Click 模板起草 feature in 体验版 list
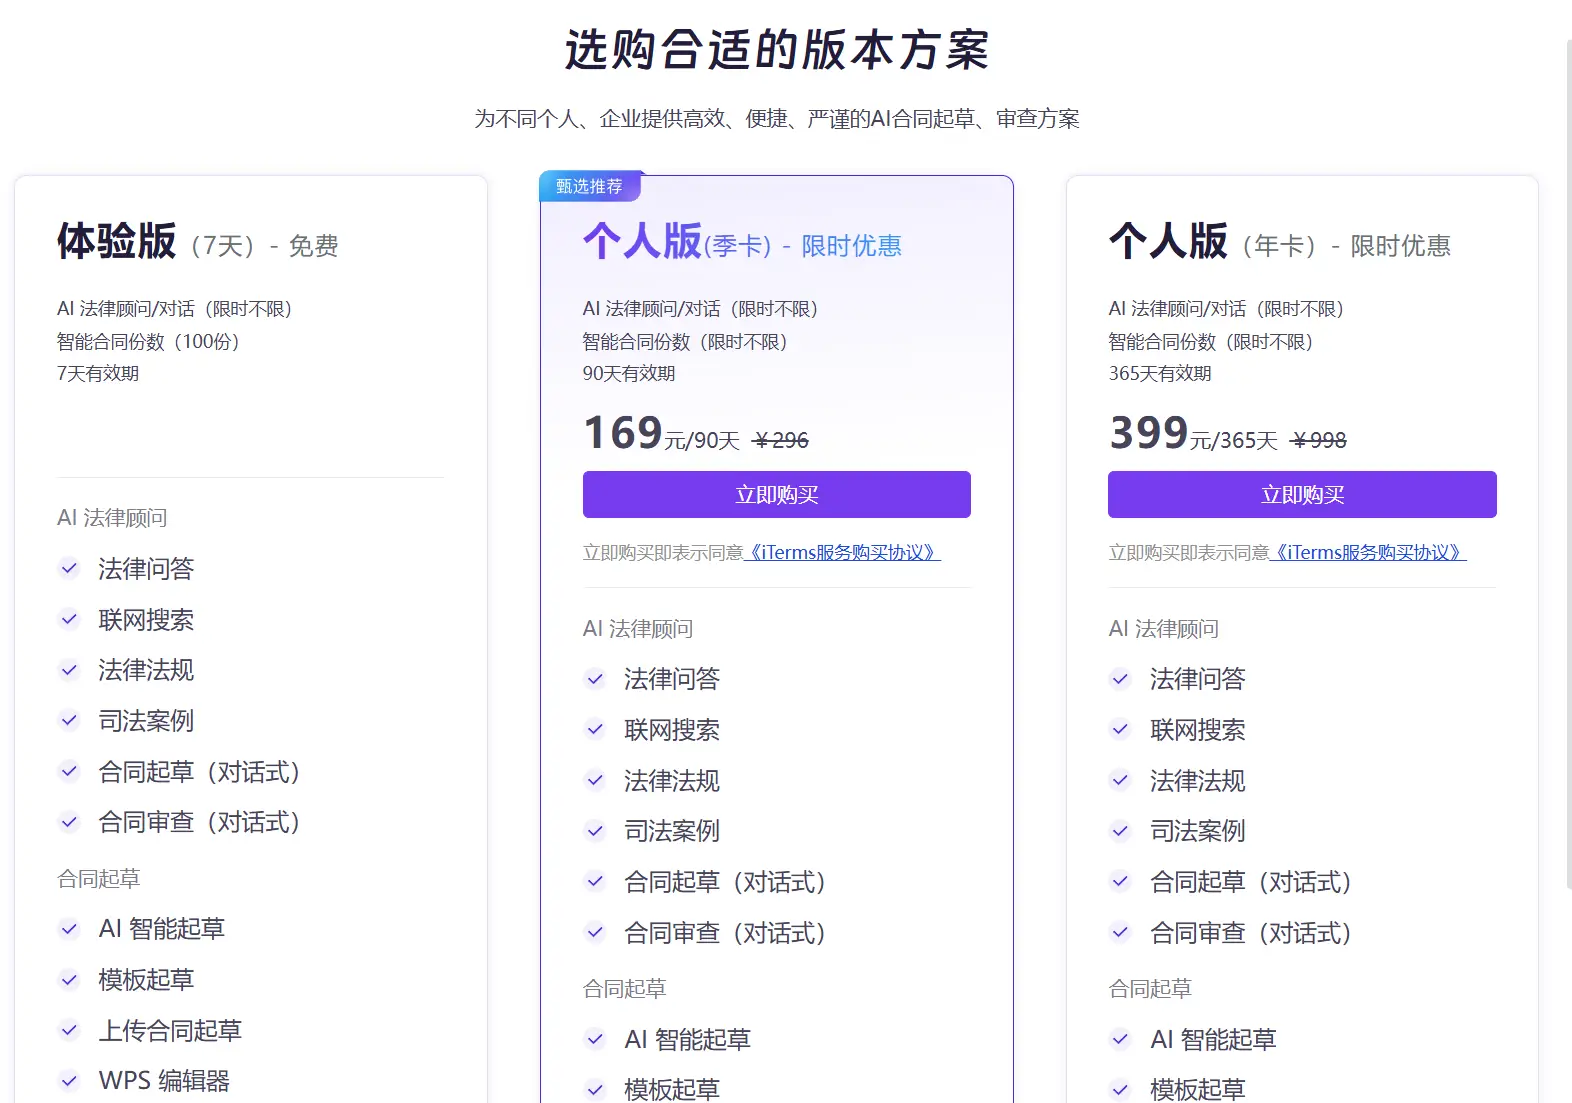Image resolution: width=1572 pixels, height=1103 pixels. coord(146,980)
